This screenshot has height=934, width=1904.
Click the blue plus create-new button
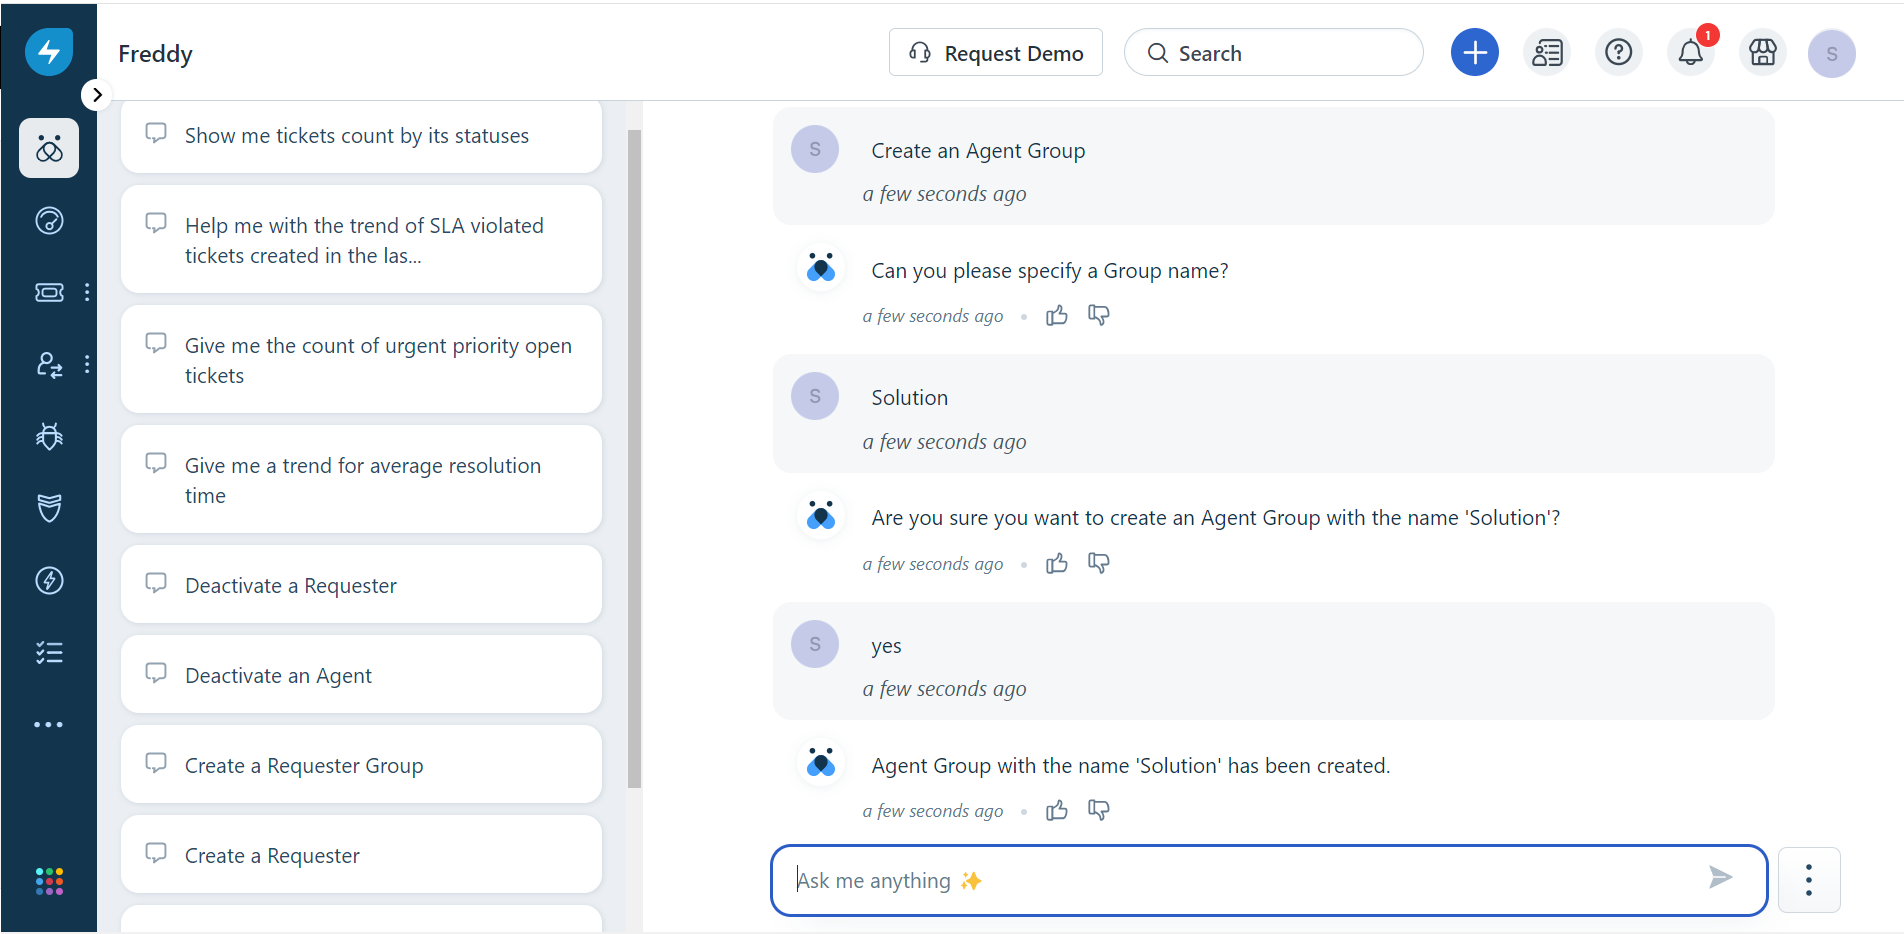[1475, 52]
